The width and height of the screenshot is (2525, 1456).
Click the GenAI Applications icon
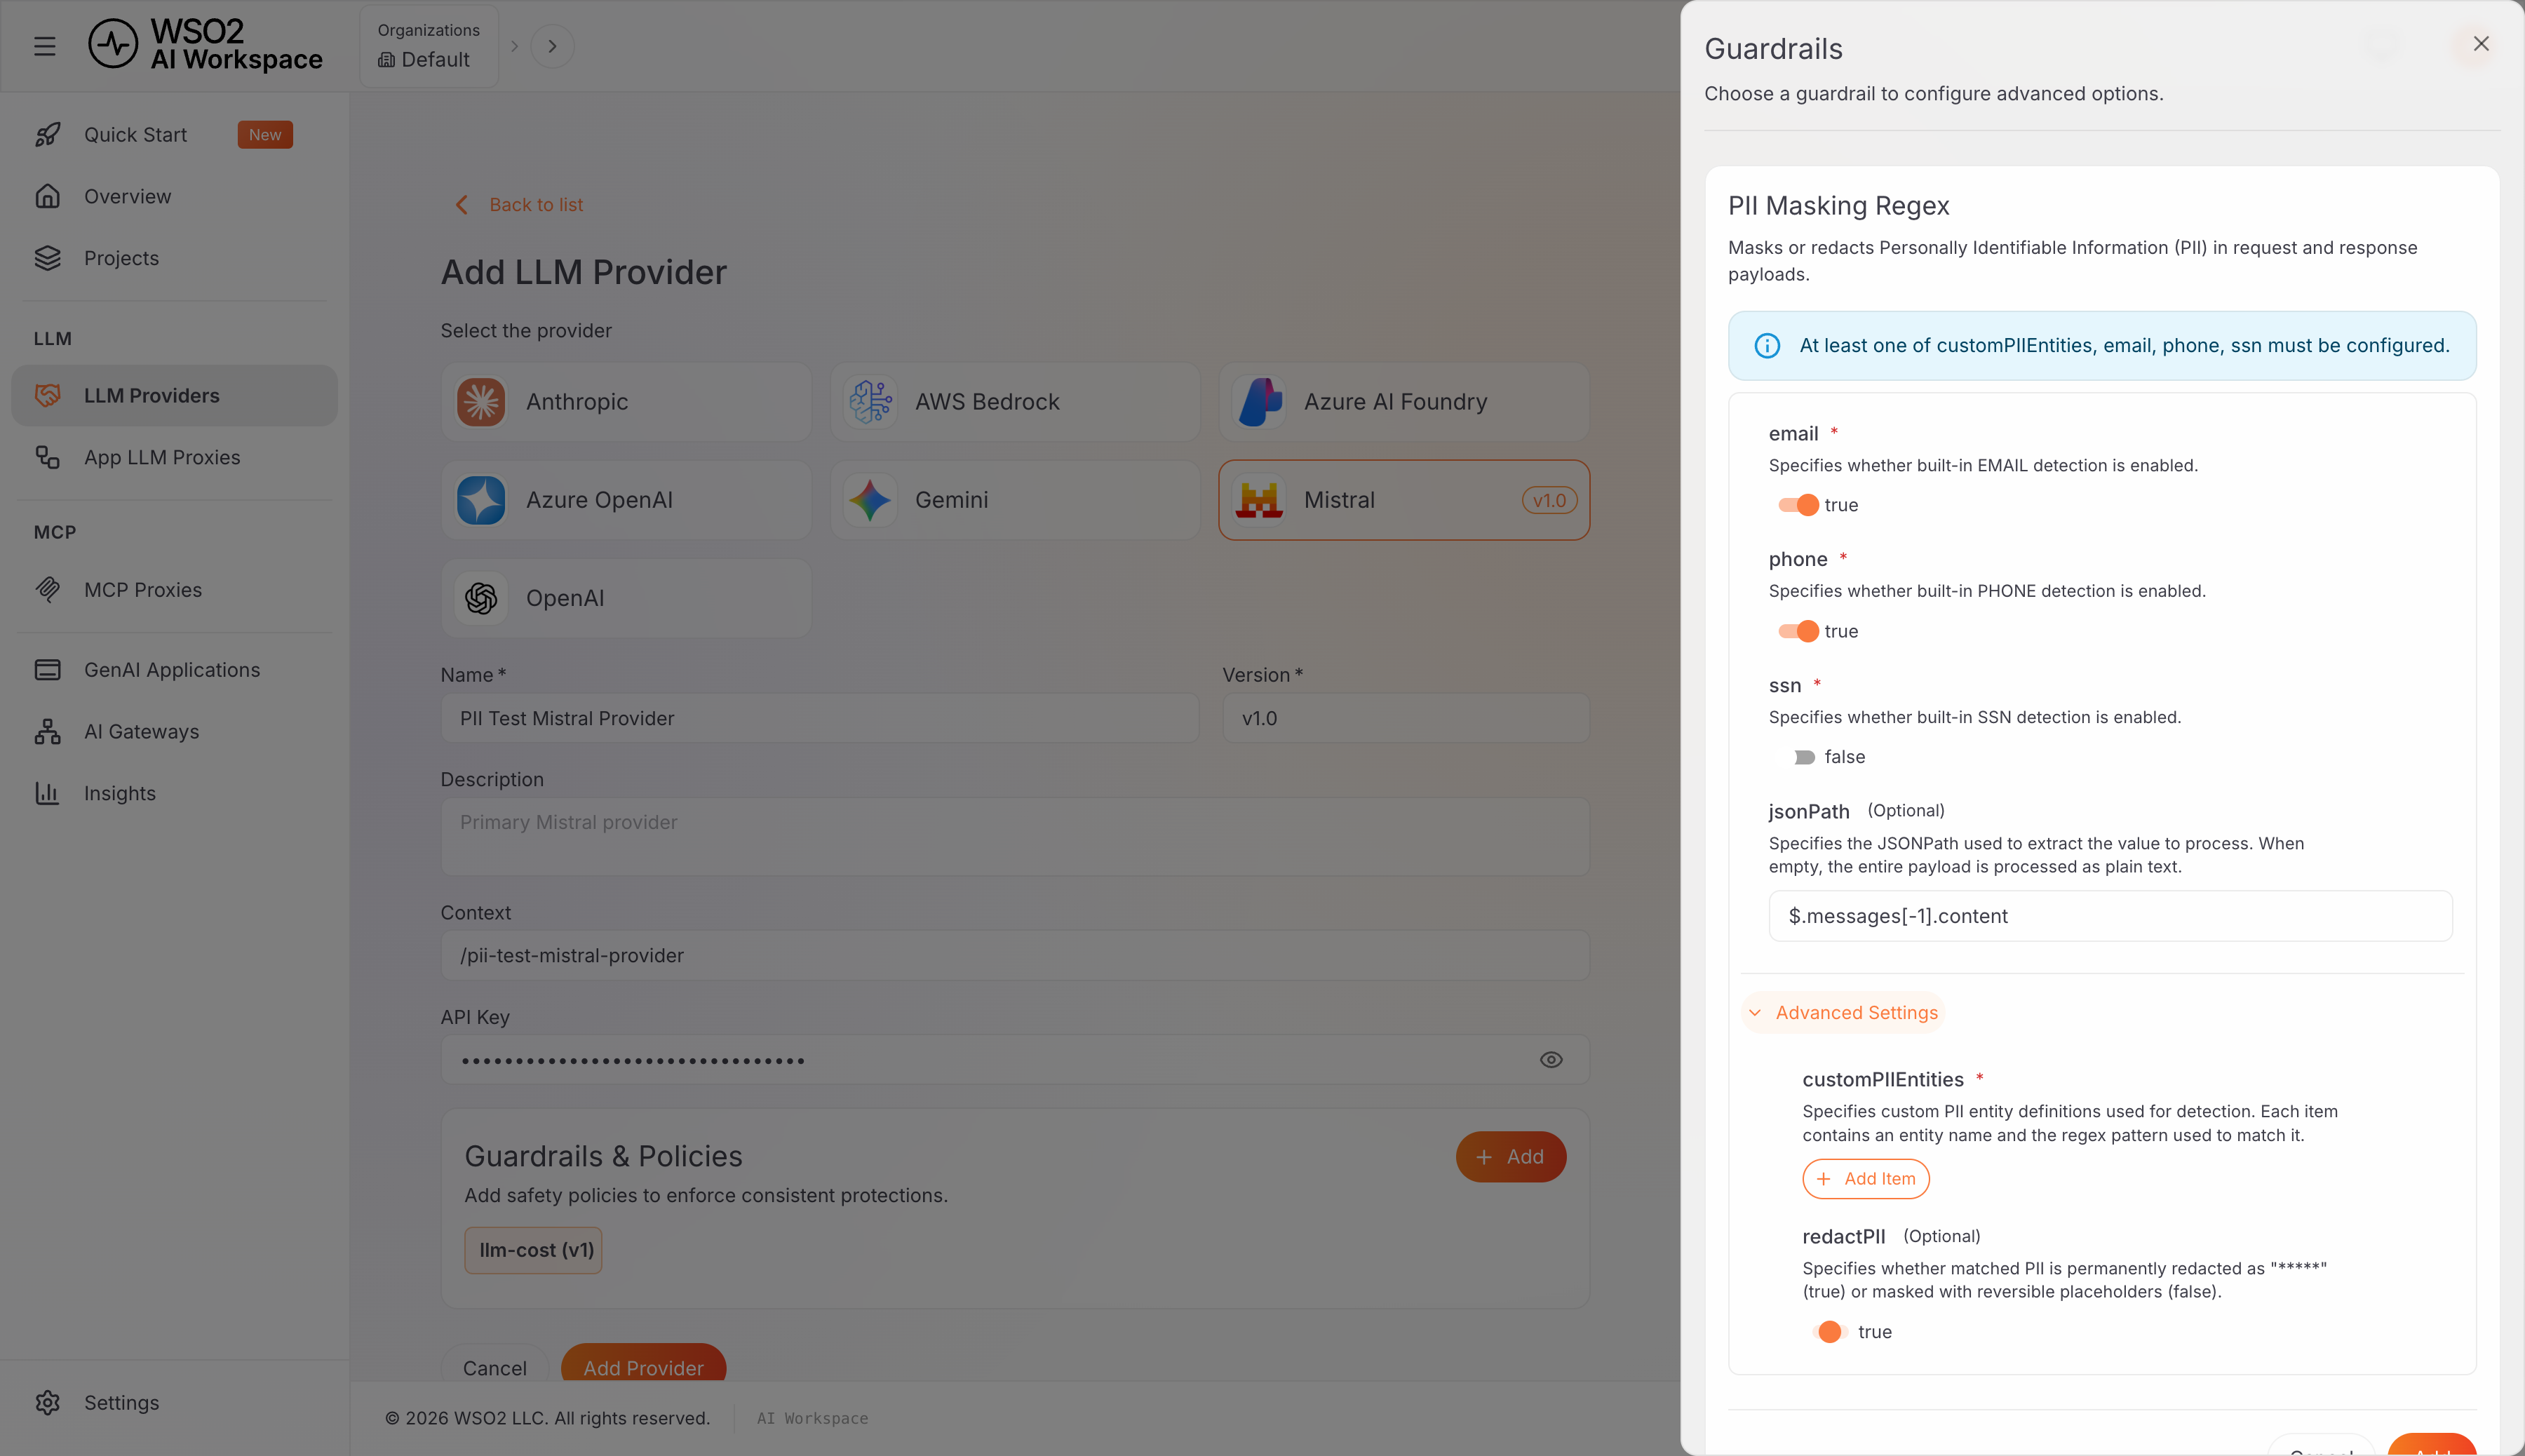[x=47, y=670]
